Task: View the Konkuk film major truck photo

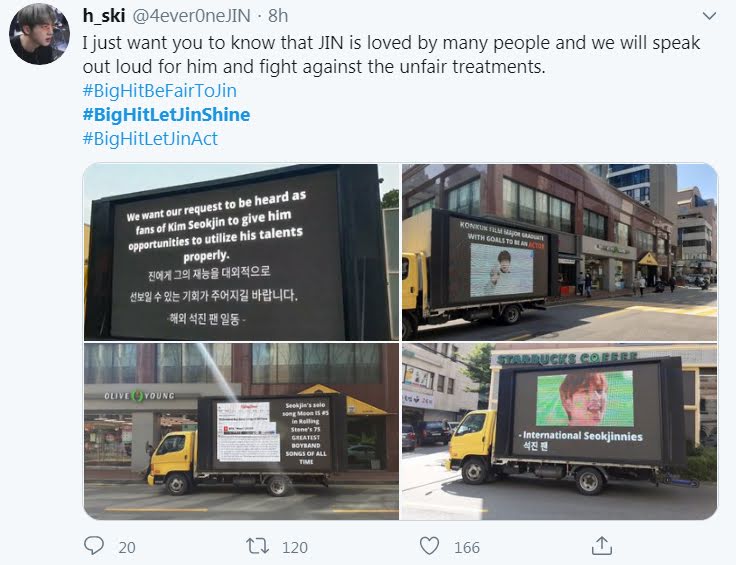Action: (x=560, y=252)
